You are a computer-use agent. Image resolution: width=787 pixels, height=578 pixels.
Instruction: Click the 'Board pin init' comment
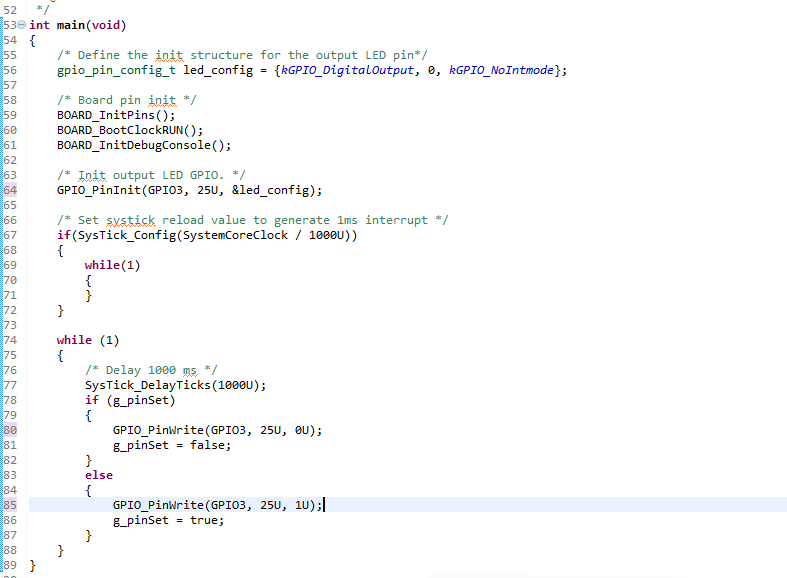point(126,100)
